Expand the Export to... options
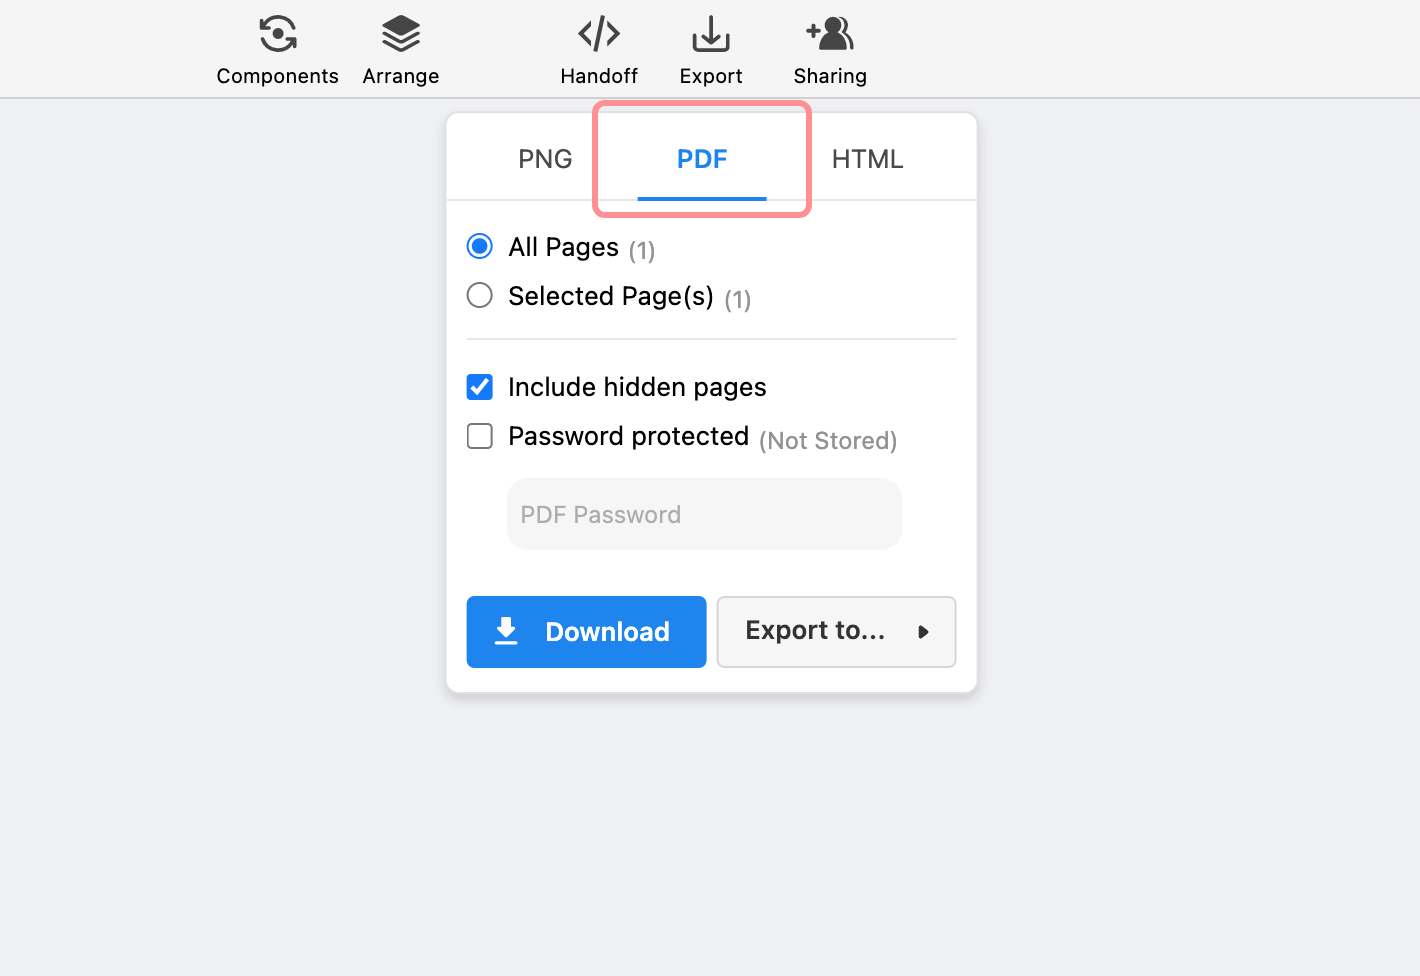This screenshot has height=976, width=1420. 836,631
